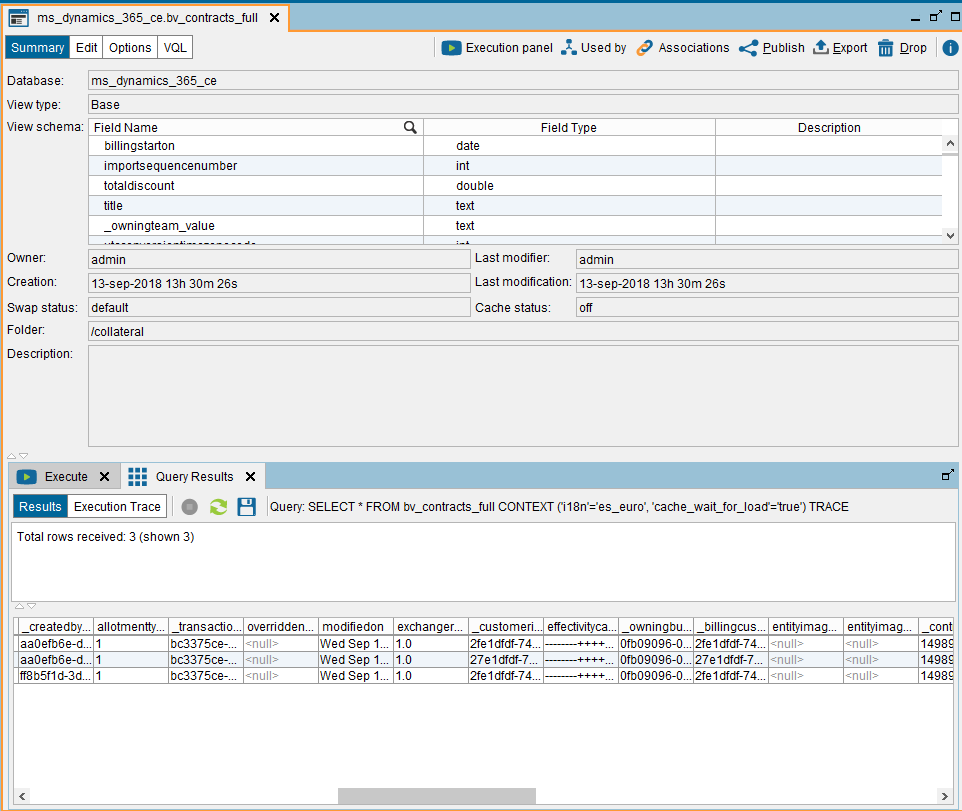The image size is (962, 811).
Task: Switch to the Summary tab
Action: 37,48
